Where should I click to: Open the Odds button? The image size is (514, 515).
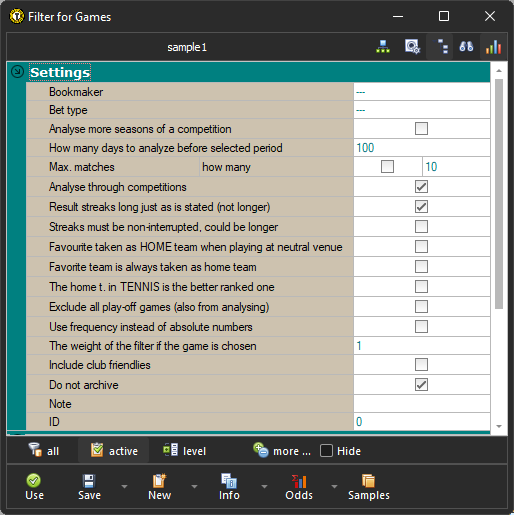click(x=299, y=487)
